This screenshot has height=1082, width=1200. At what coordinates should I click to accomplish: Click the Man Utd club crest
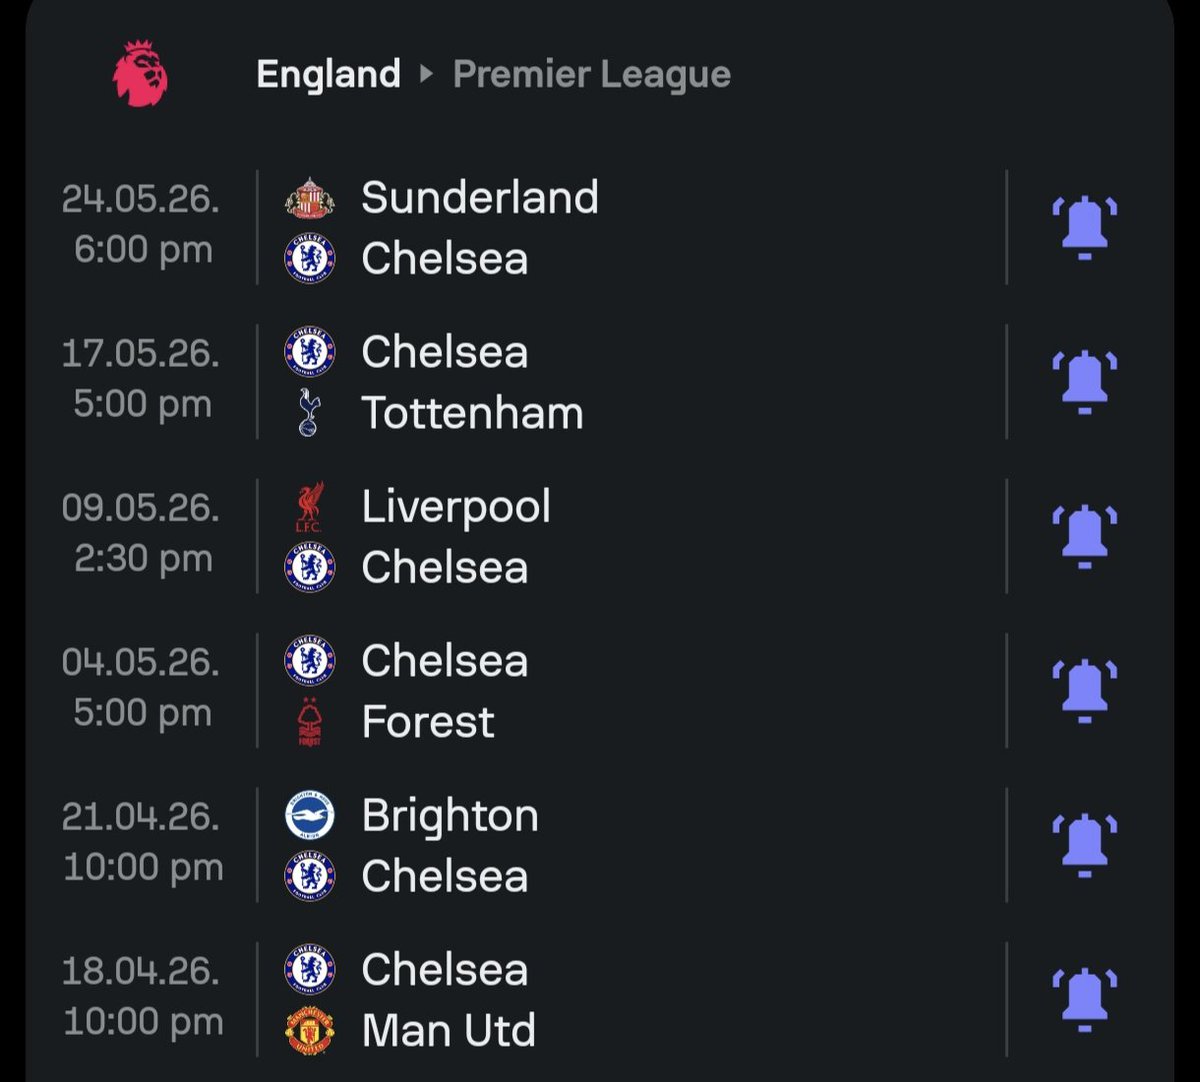click(310, 1031)
